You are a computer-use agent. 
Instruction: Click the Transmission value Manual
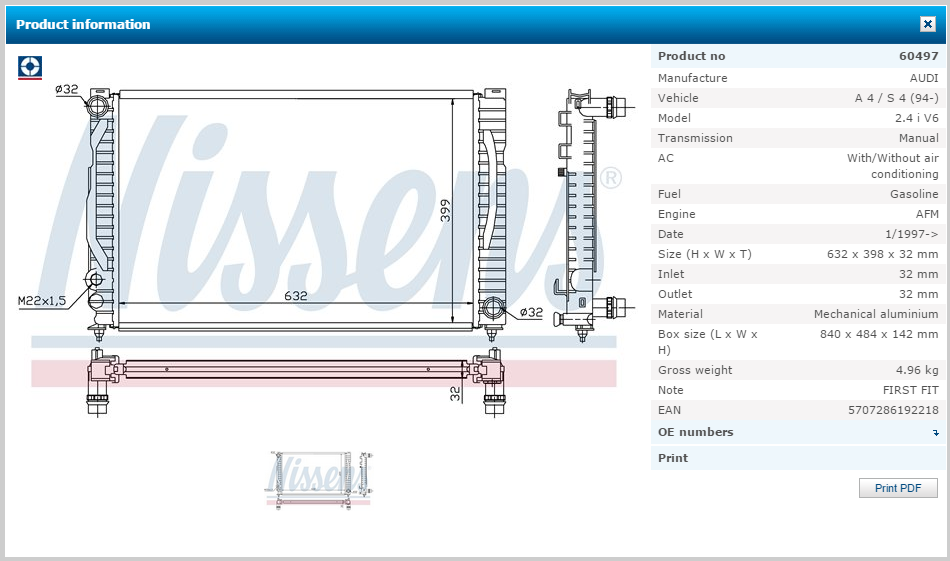918,138
